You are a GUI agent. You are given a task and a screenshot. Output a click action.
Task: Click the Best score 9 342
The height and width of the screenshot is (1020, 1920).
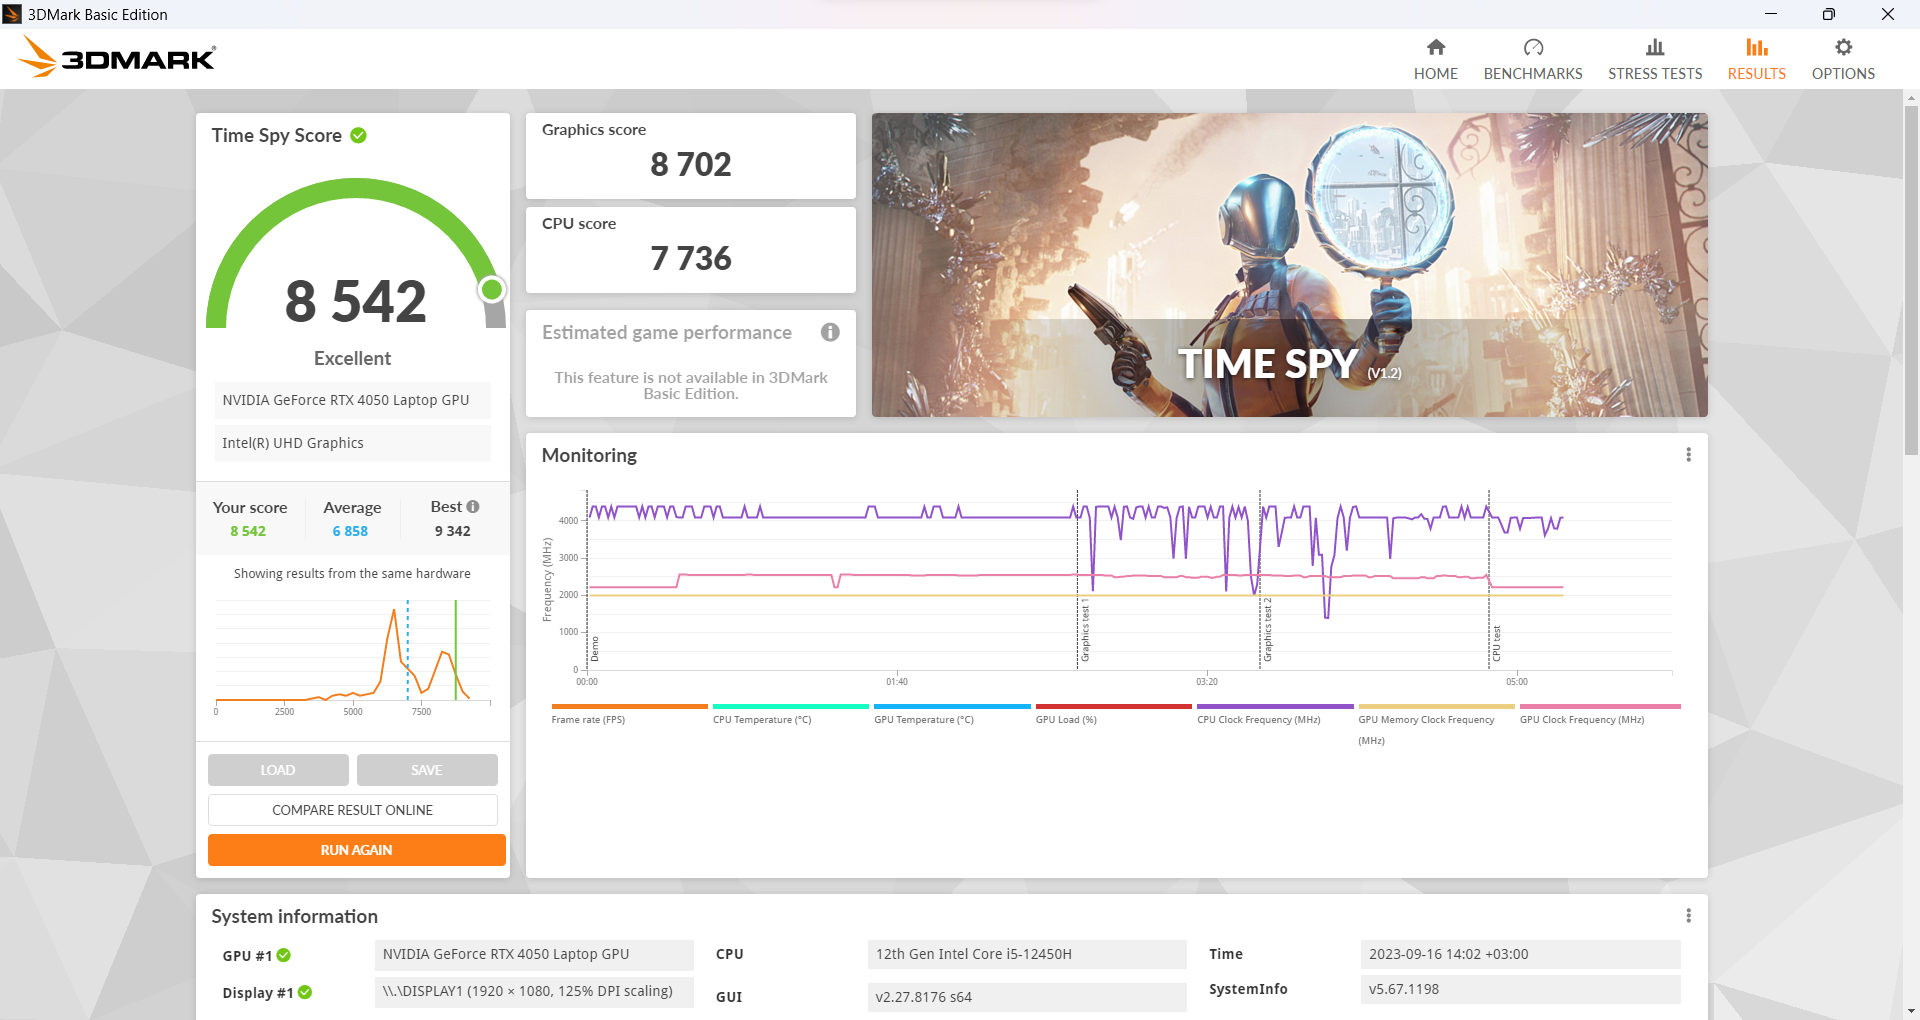tap(453, 531)
